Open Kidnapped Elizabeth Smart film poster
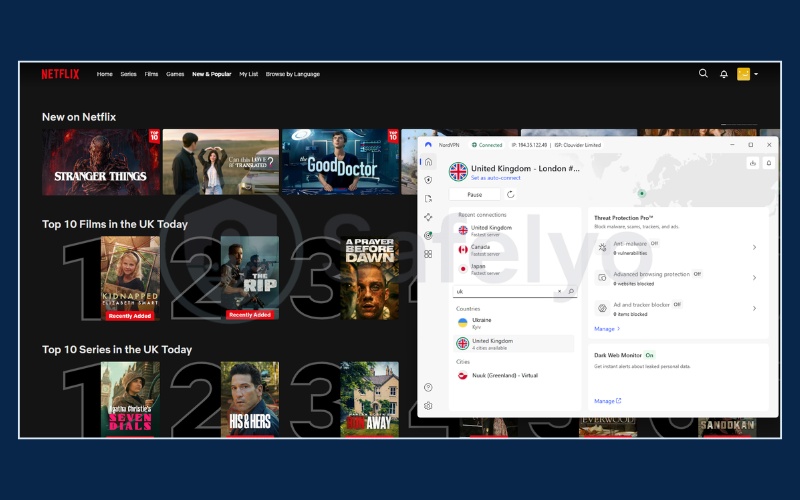 130,278
